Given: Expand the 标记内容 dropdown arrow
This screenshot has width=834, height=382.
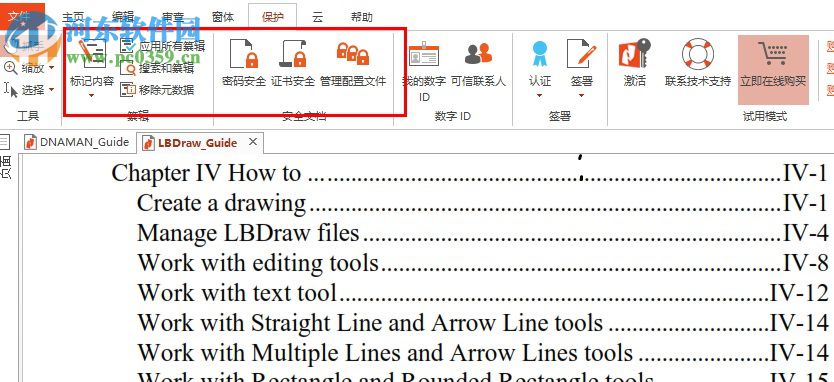Looking at the screenshot, I should pyautogui.click(x=91, y=96).
